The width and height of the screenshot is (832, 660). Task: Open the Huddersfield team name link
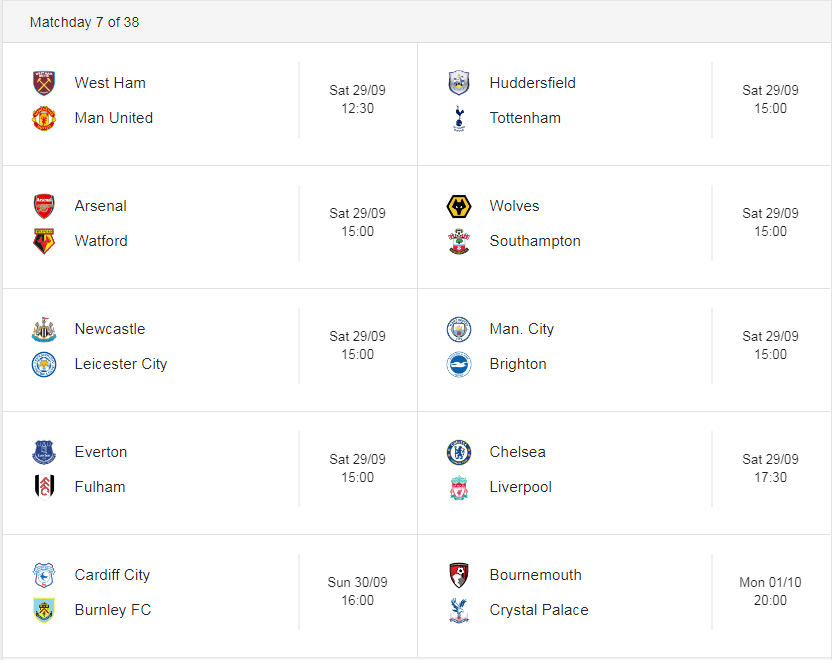coord(532,83)
